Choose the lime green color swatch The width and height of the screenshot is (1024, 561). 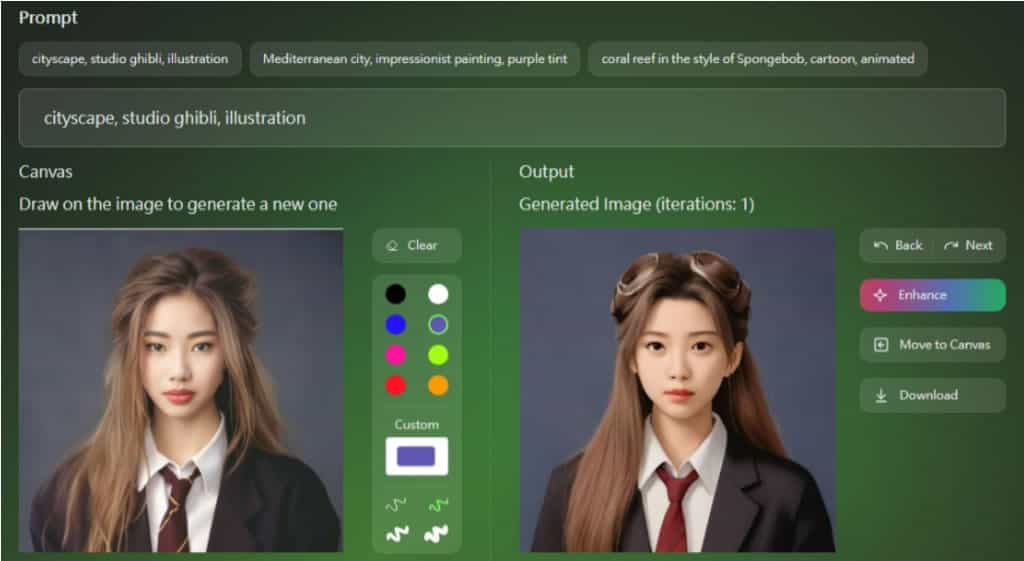(438, 355)
